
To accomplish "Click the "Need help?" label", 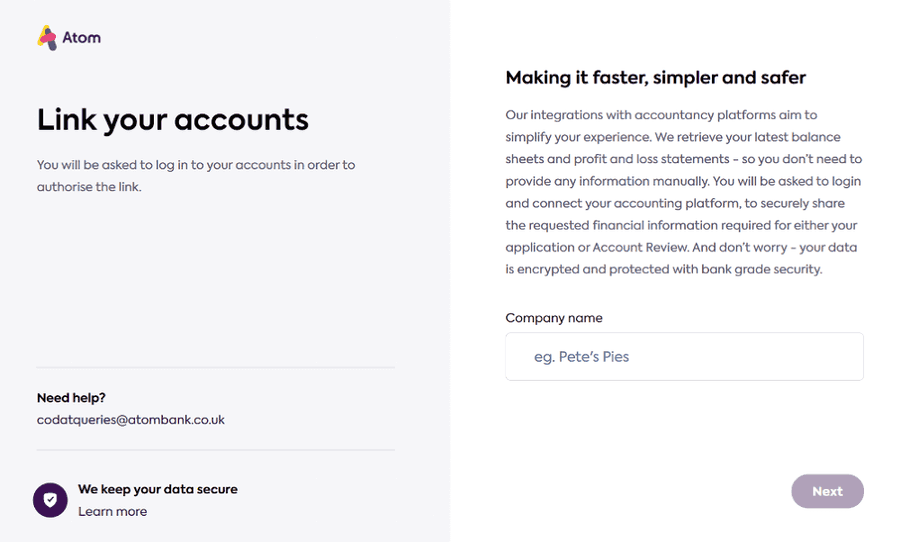I will [71, 398].
